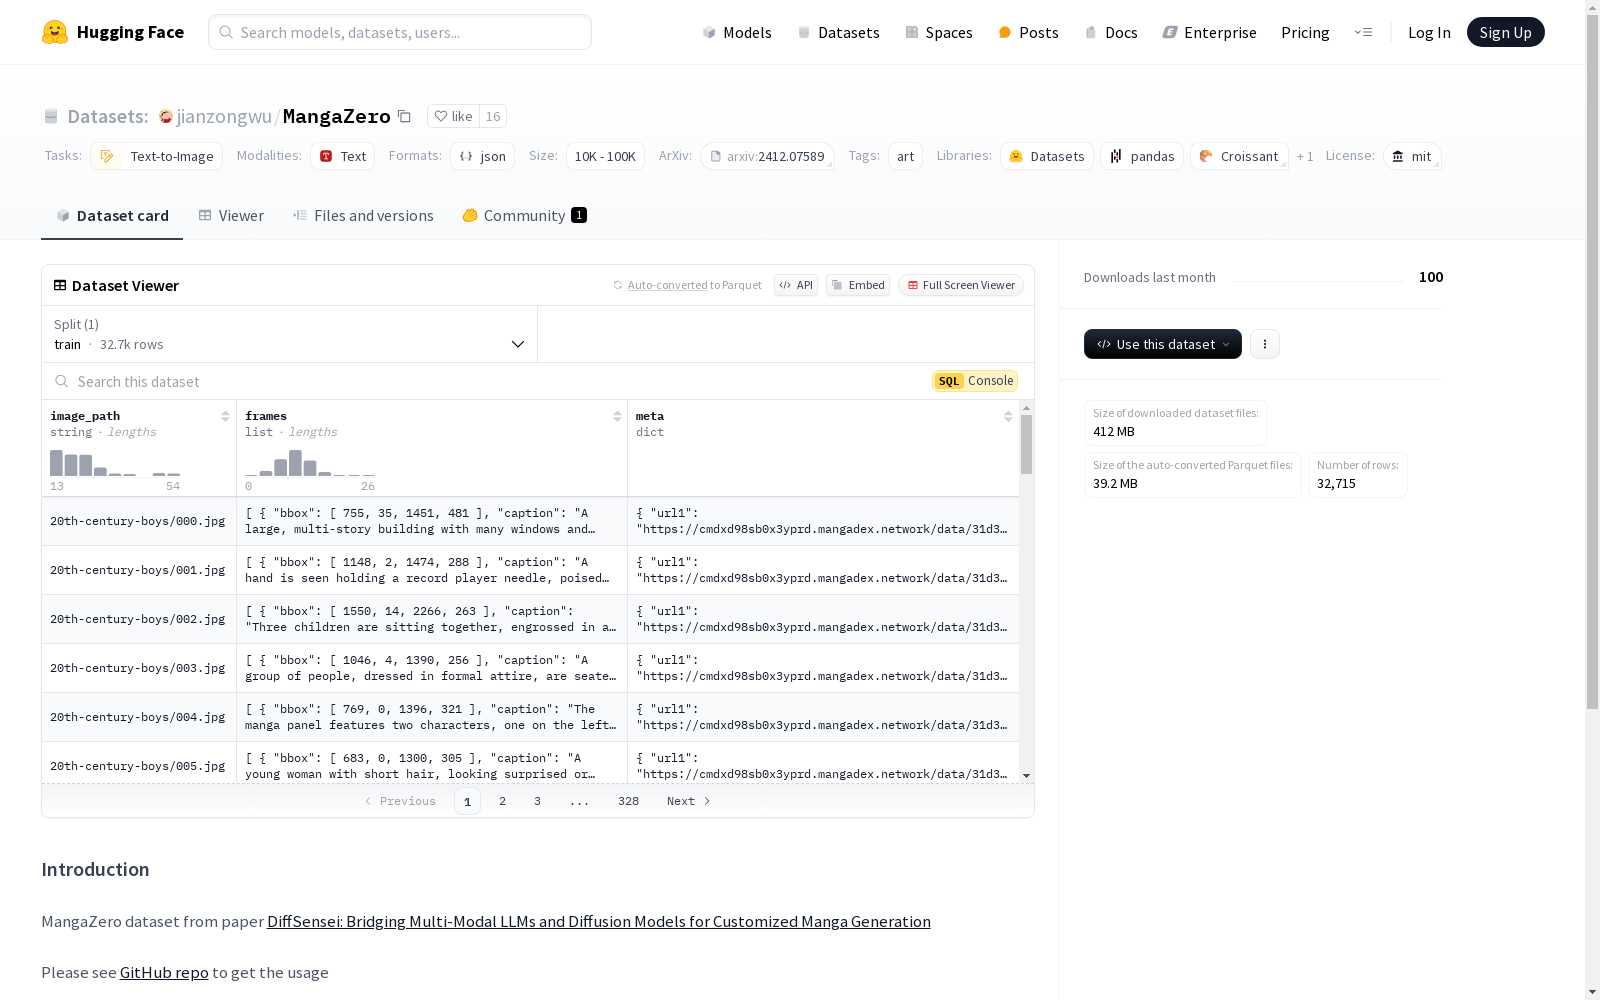Select the 10K - 100K size tag
This screenshot has height=1000, width=1600.
click(x=605, y=156)
